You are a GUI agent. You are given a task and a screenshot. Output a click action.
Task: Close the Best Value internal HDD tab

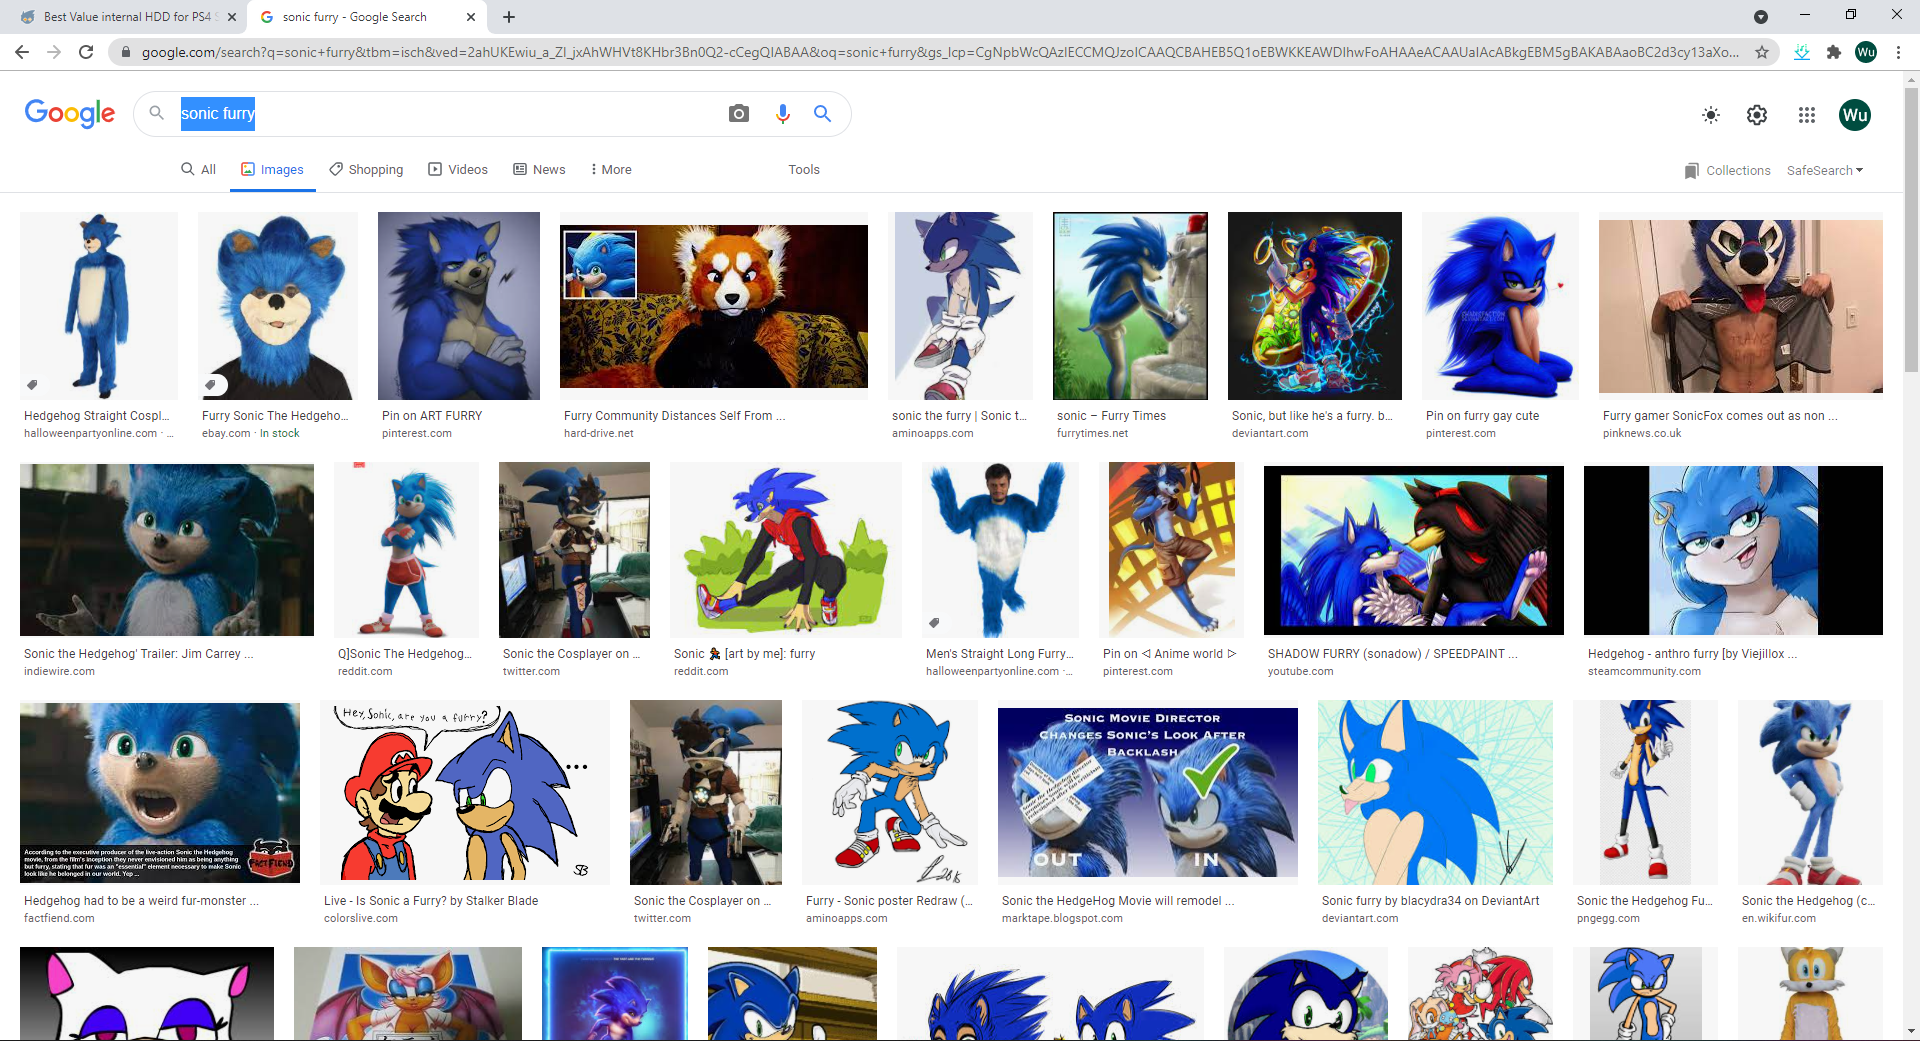232,17
